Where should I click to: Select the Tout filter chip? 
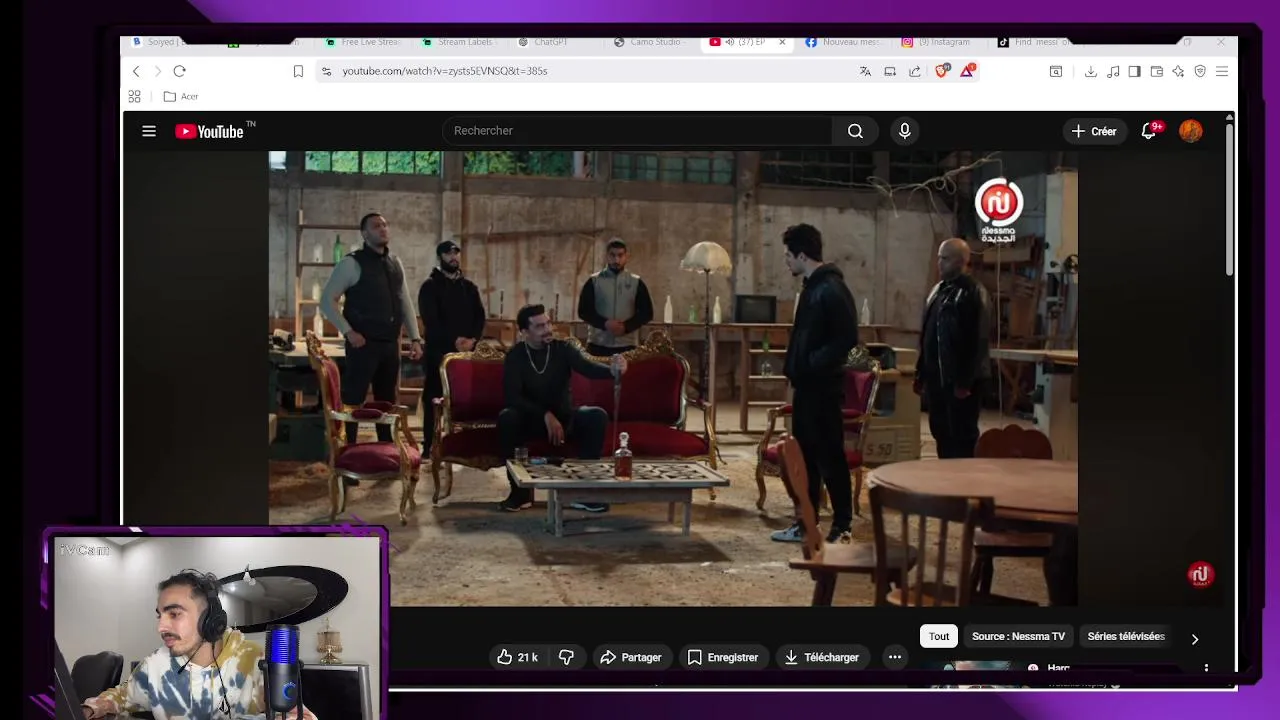tap(939, 636)
